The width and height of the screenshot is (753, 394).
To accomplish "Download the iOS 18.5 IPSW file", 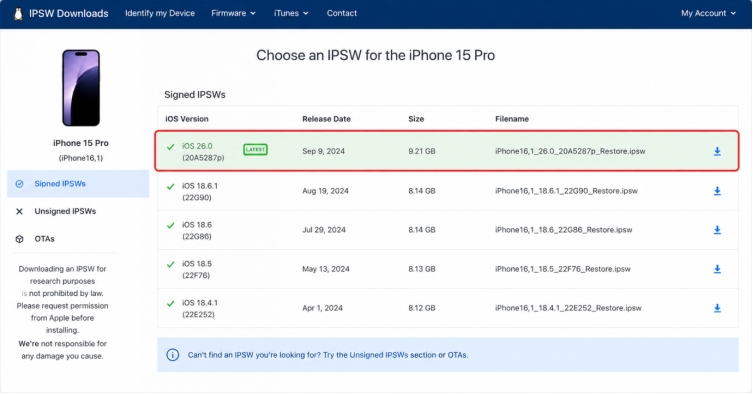I will tap(717, 269).
